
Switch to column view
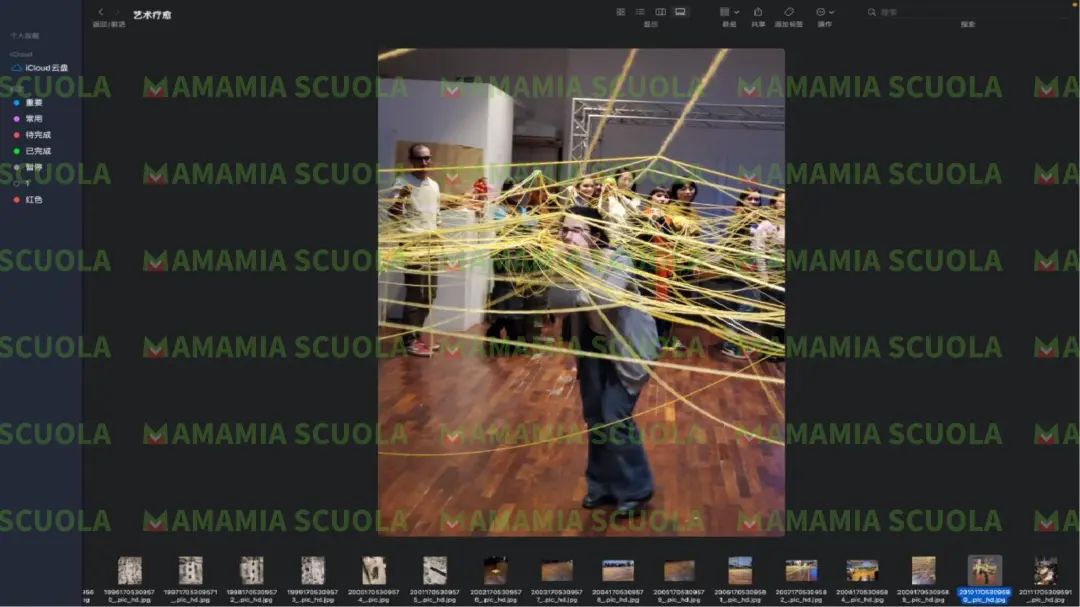[661, 12]
